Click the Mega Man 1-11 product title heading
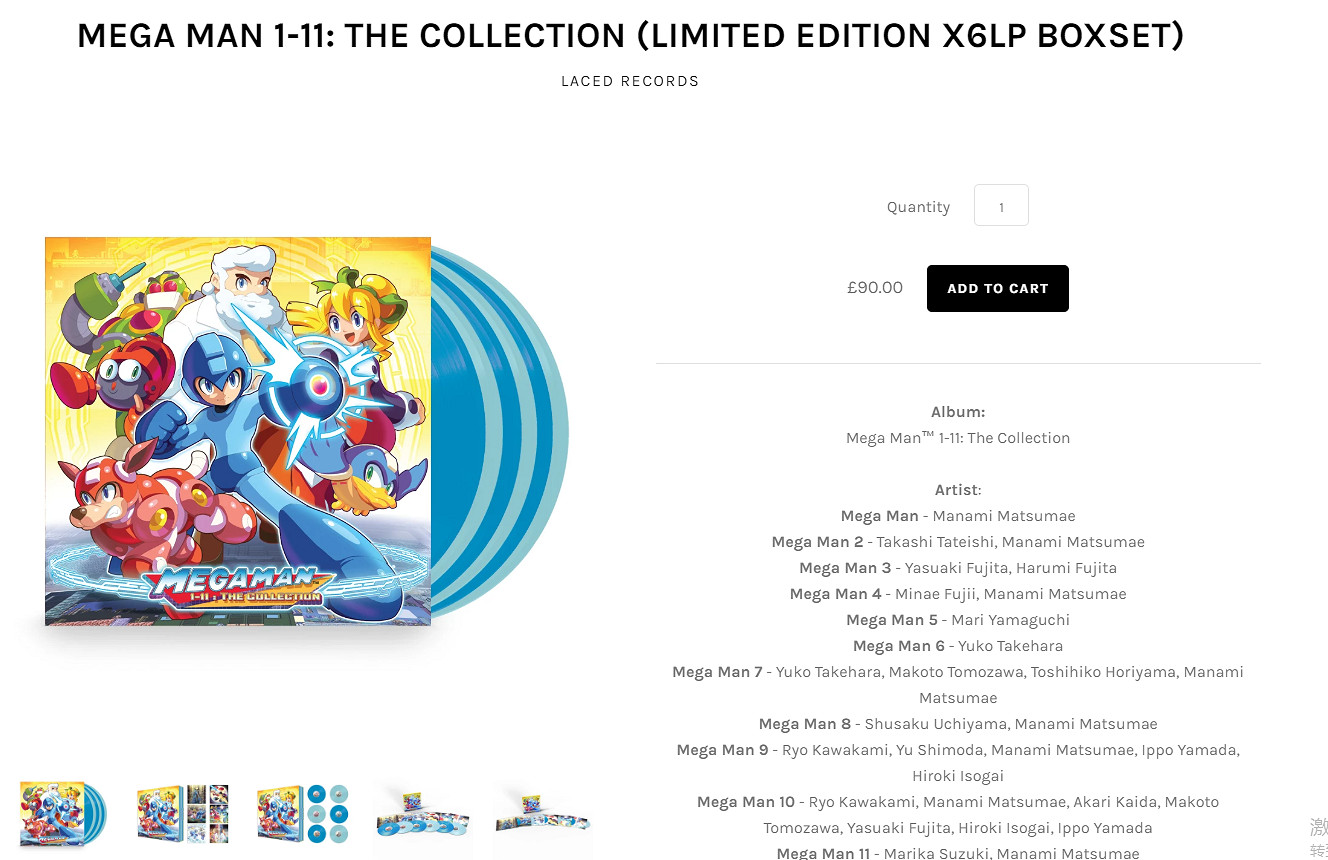Image resolution: width=1328 pixels, height=860 pixels. tap(630, 35)
